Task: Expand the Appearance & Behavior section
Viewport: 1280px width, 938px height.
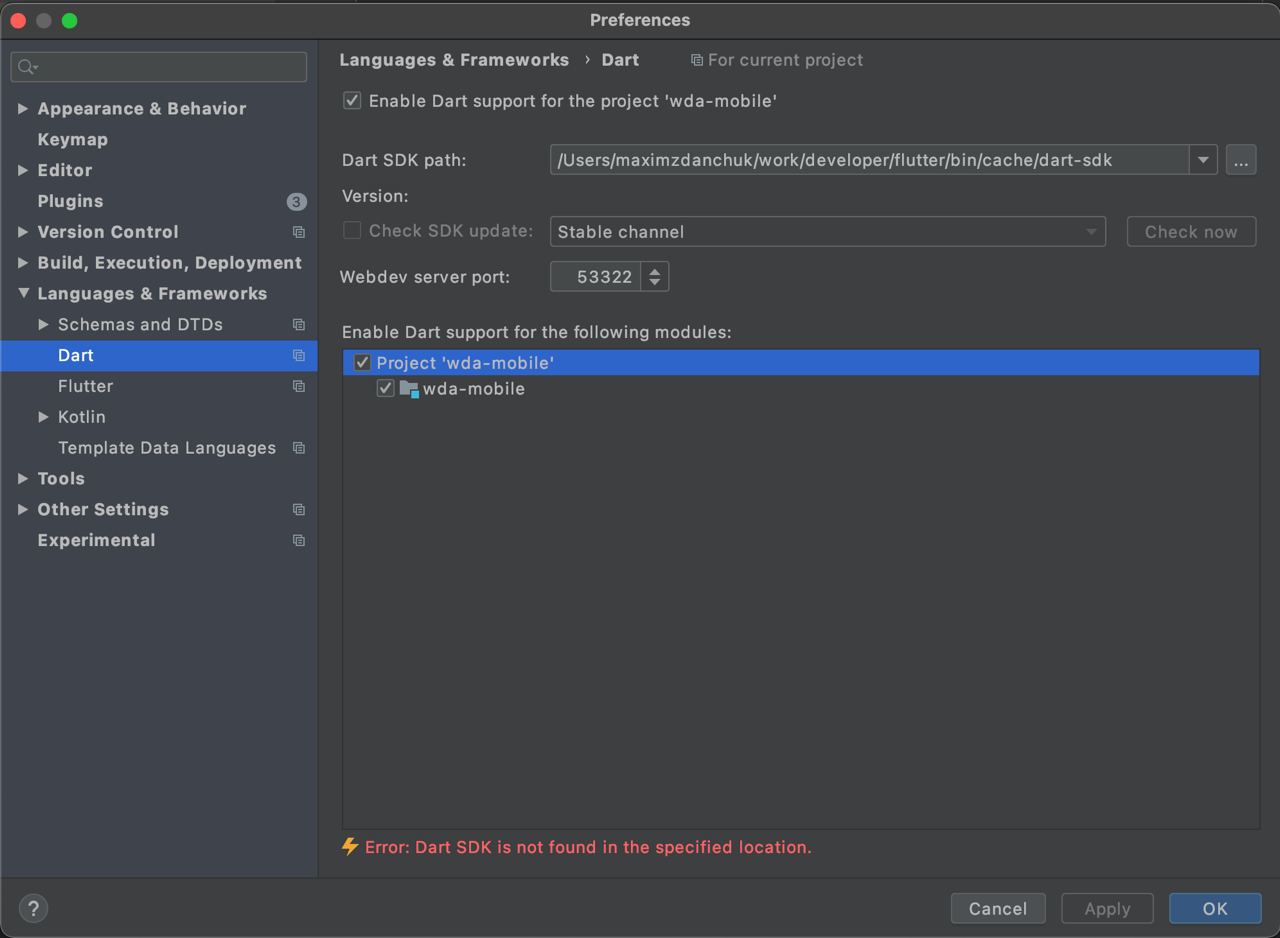Action: coord(23,108)
